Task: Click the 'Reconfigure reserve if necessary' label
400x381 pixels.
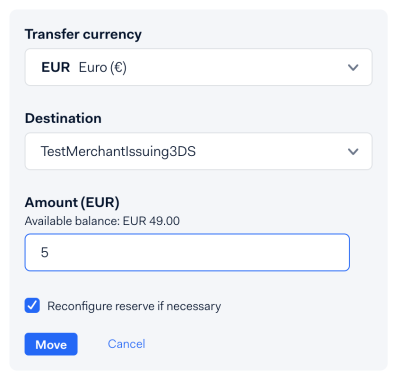Action: pos(134,306)
